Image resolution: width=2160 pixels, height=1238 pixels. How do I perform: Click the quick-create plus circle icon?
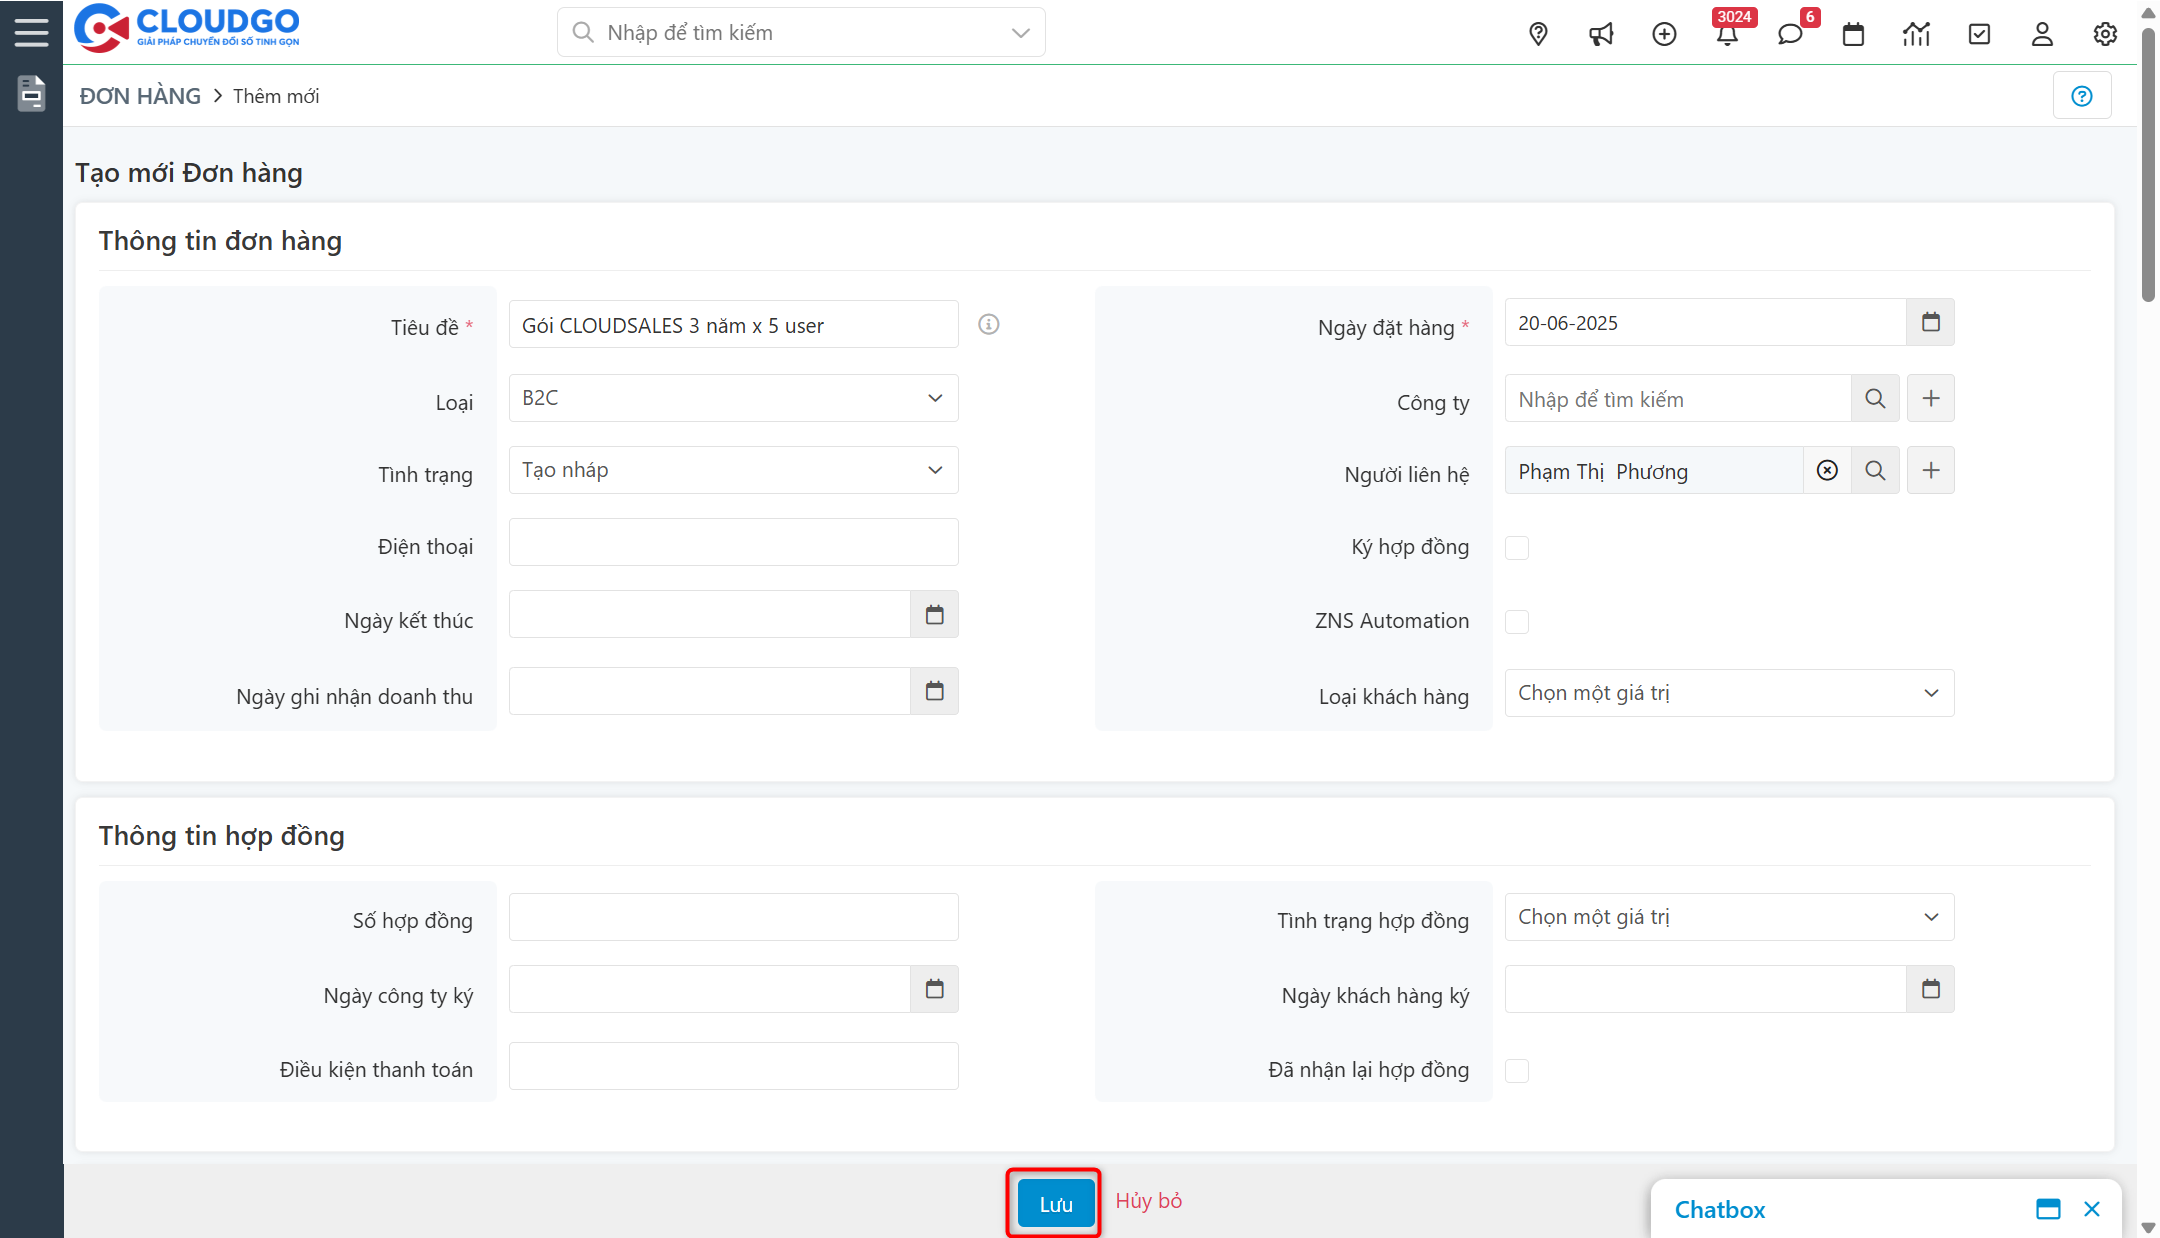[x=1664, y=34]
